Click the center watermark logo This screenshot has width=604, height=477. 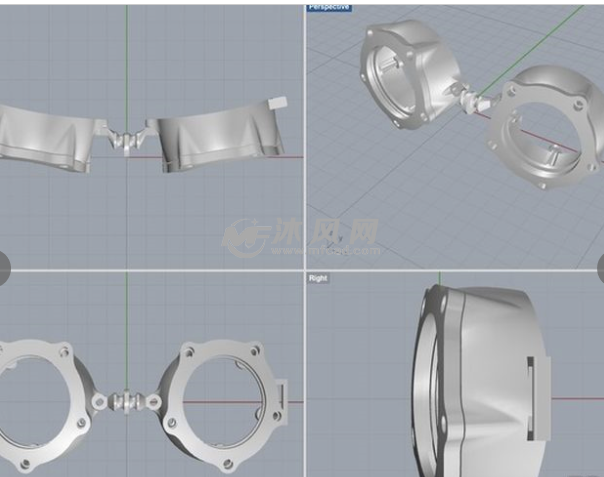pos(300,236)
